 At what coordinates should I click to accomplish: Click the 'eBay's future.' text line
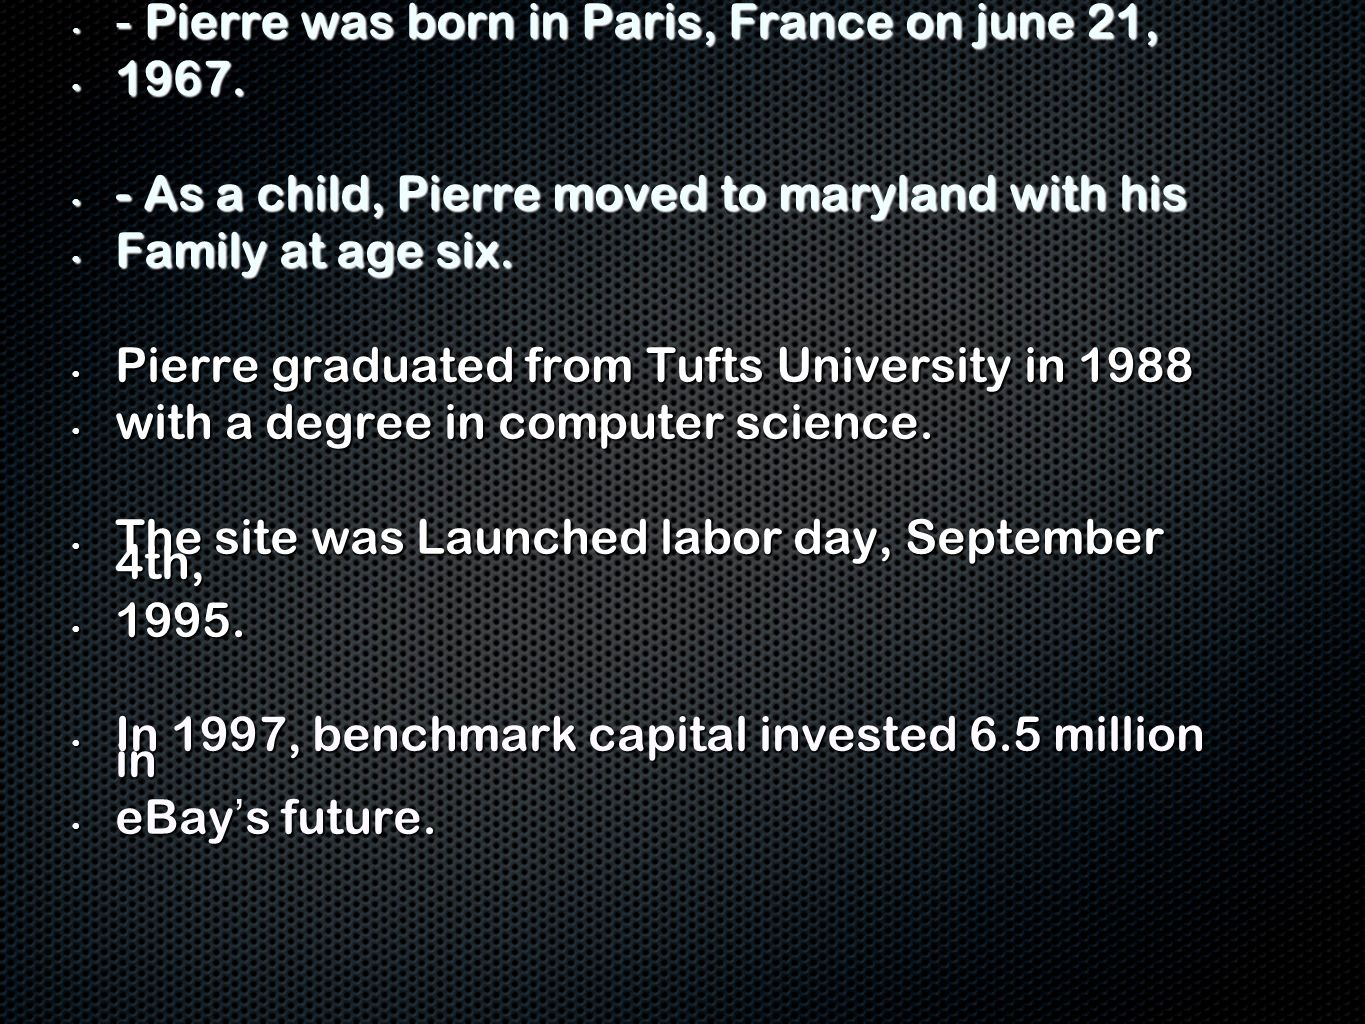pos(276,819)
